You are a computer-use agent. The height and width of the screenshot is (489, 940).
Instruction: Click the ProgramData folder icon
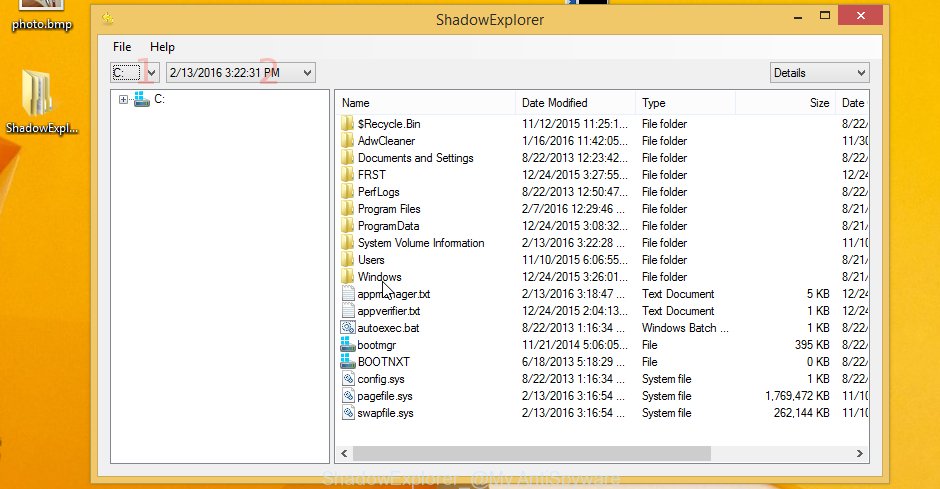pos(348,226)
